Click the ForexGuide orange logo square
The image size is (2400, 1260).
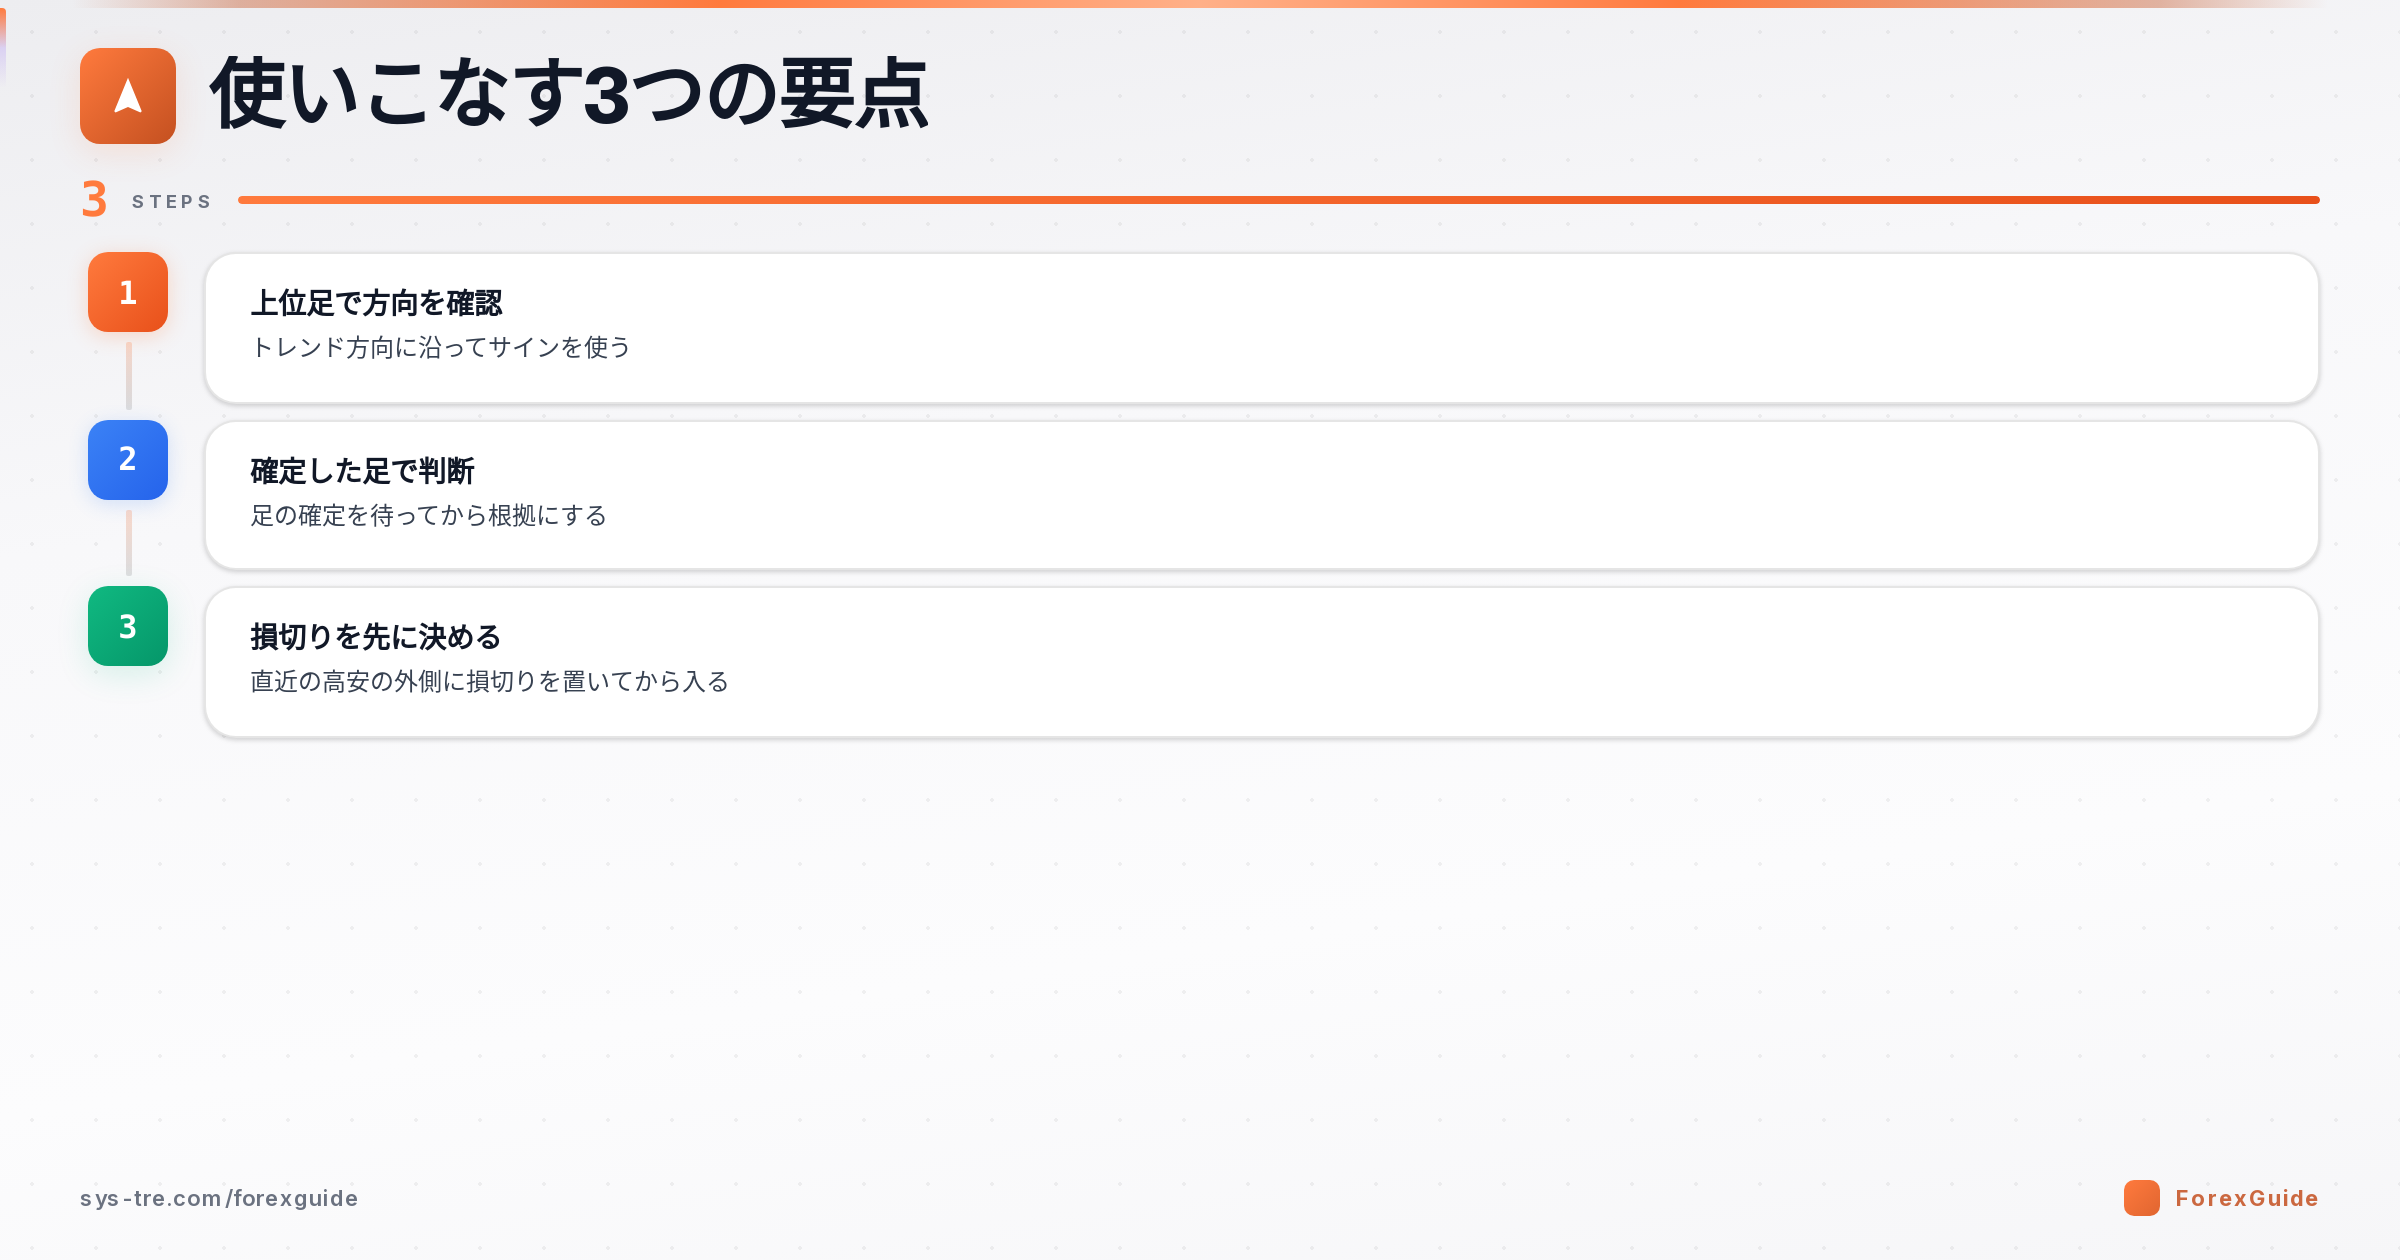click(2141, 1198)
